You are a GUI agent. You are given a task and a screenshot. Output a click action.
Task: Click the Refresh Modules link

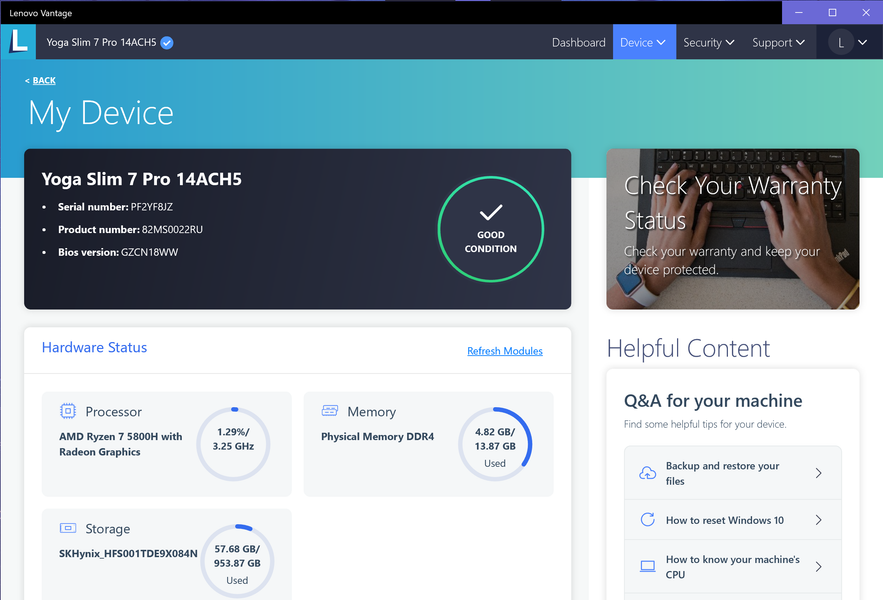tap(505, 350)
